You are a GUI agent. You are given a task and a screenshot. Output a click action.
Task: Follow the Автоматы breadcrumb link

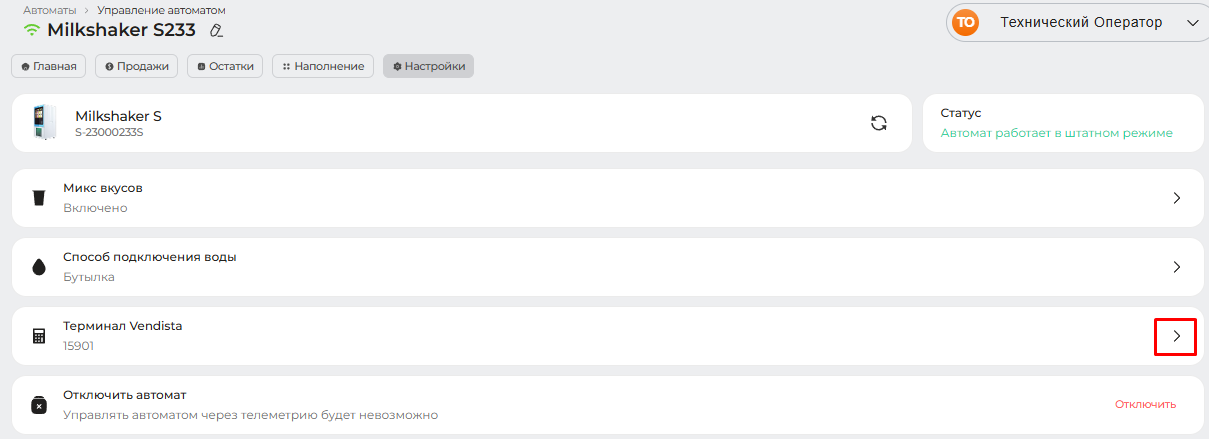click(50, 10)
